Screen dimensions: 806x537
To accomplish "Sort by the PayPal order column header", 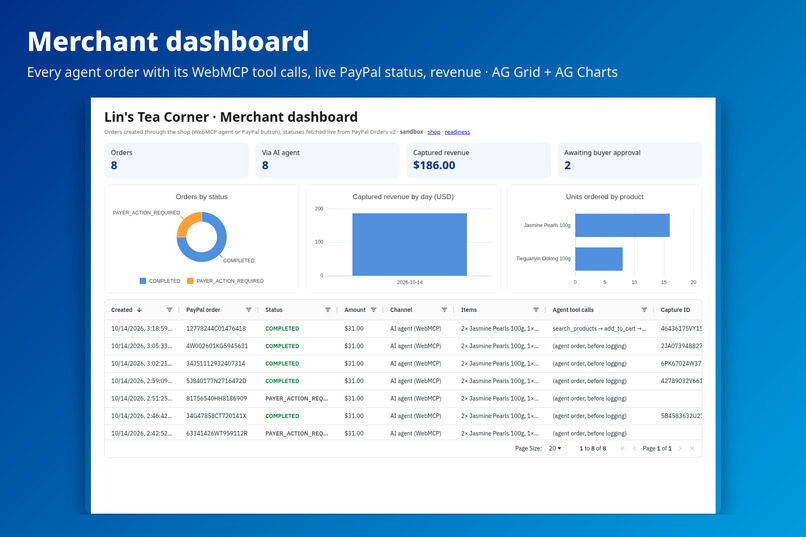I will tap(203, 310).
